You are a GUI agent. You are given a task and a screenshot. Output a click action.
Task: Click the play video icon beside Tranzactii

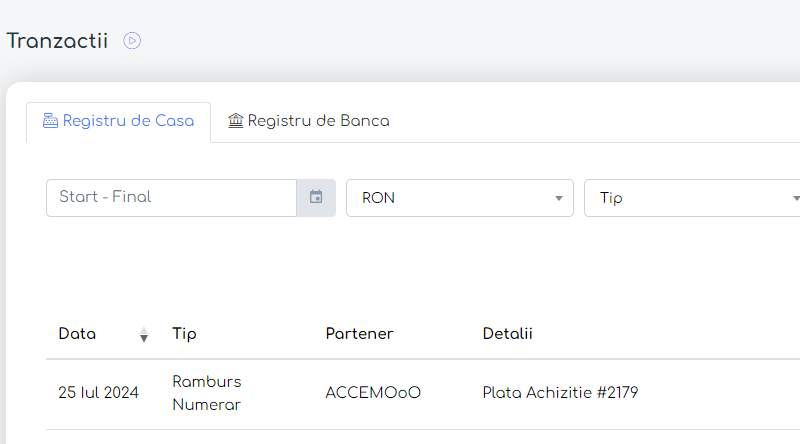(132, 41)
